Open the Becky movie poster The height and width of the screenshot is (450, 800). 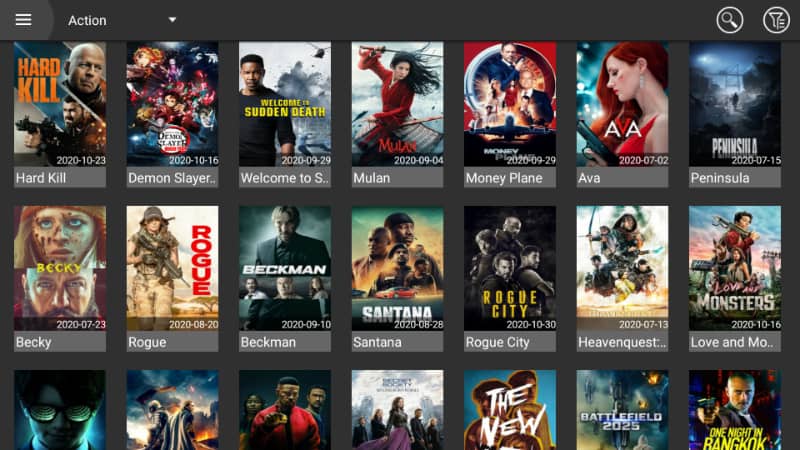click(x=60, y=268)
